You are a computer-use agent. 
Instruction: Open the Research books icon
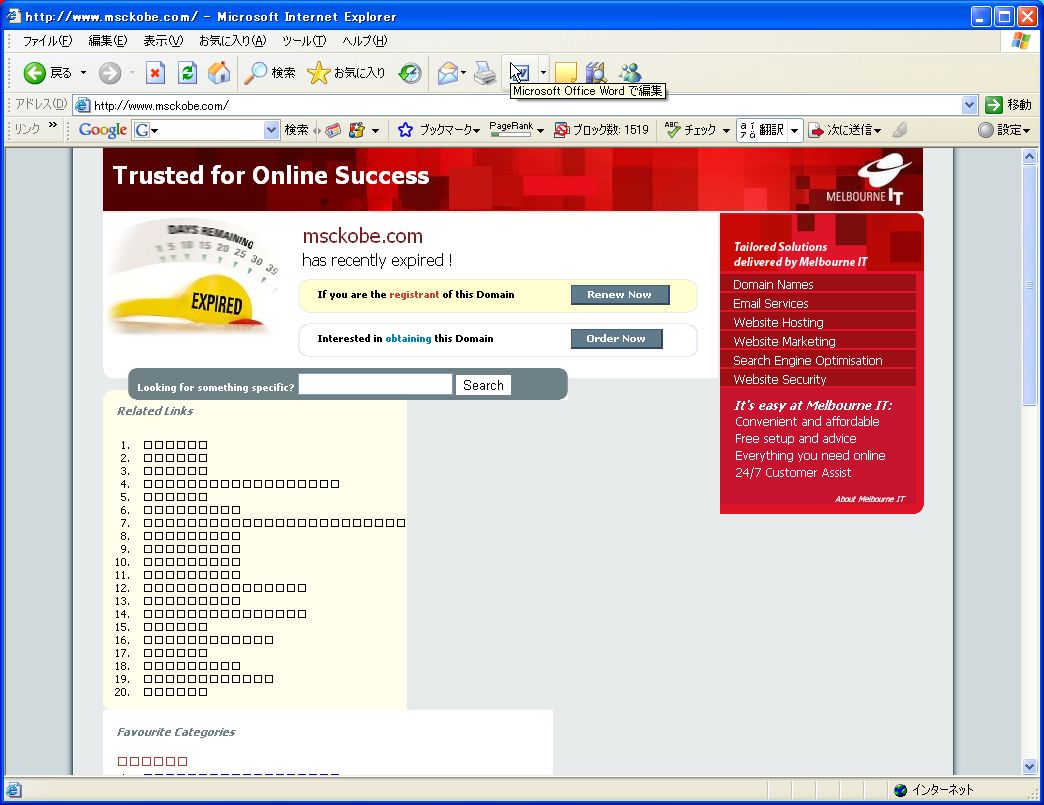(x=596, y=72)
